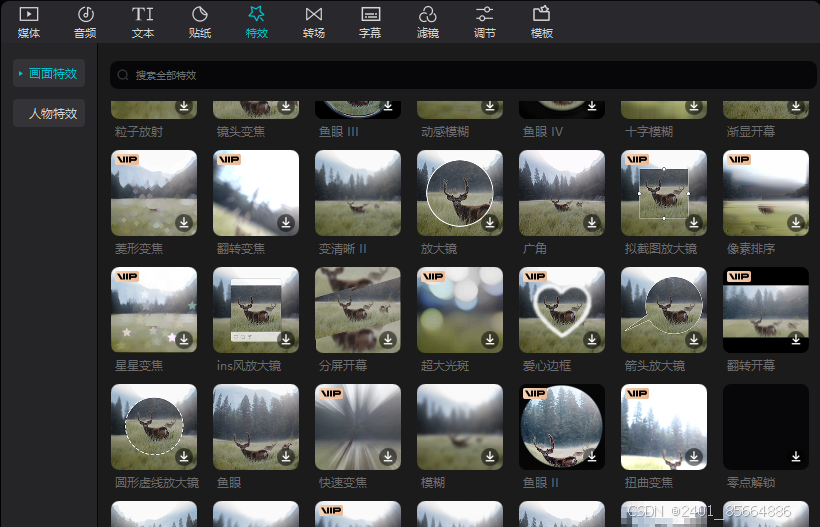Open the 转场 transitions tab
This screenshot has width=820, height=527.
pos(314,22)
